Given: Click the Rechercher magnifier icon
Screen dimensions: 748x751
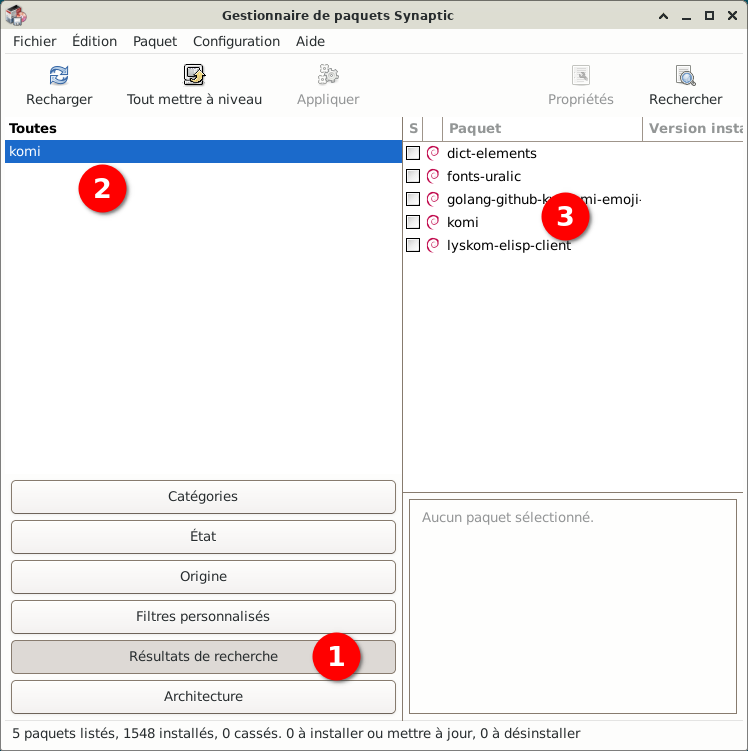Looking at the screenshot, I should 685,75.
